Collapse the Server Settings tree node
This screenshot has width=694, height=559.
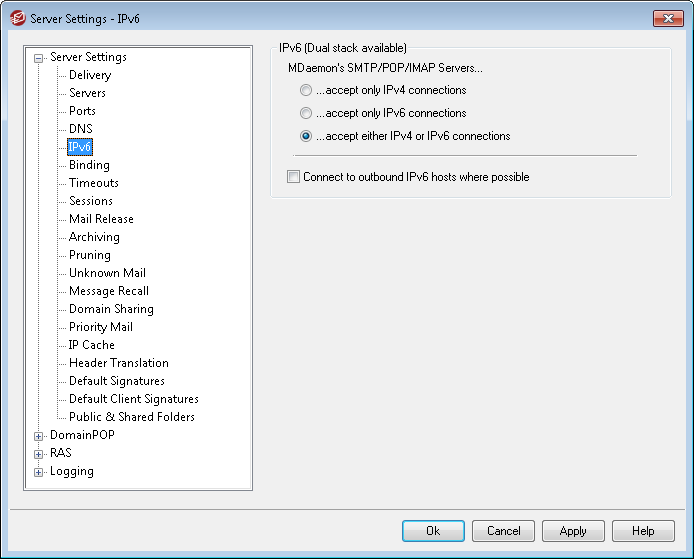point(39,58)
